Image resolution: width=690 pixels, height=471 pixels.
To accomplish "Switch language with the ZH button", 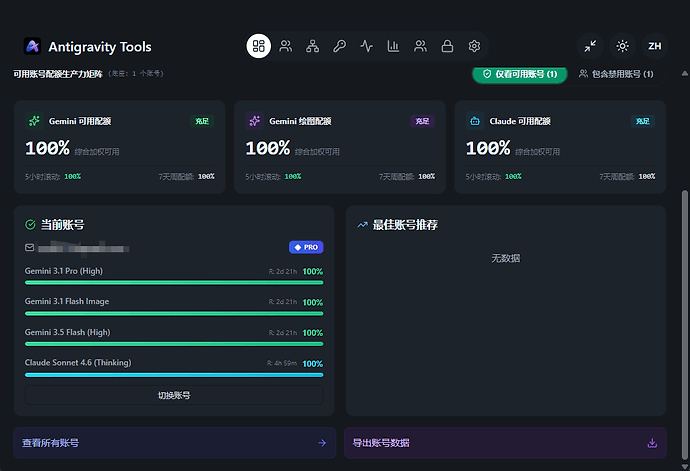I will point(654,46).
